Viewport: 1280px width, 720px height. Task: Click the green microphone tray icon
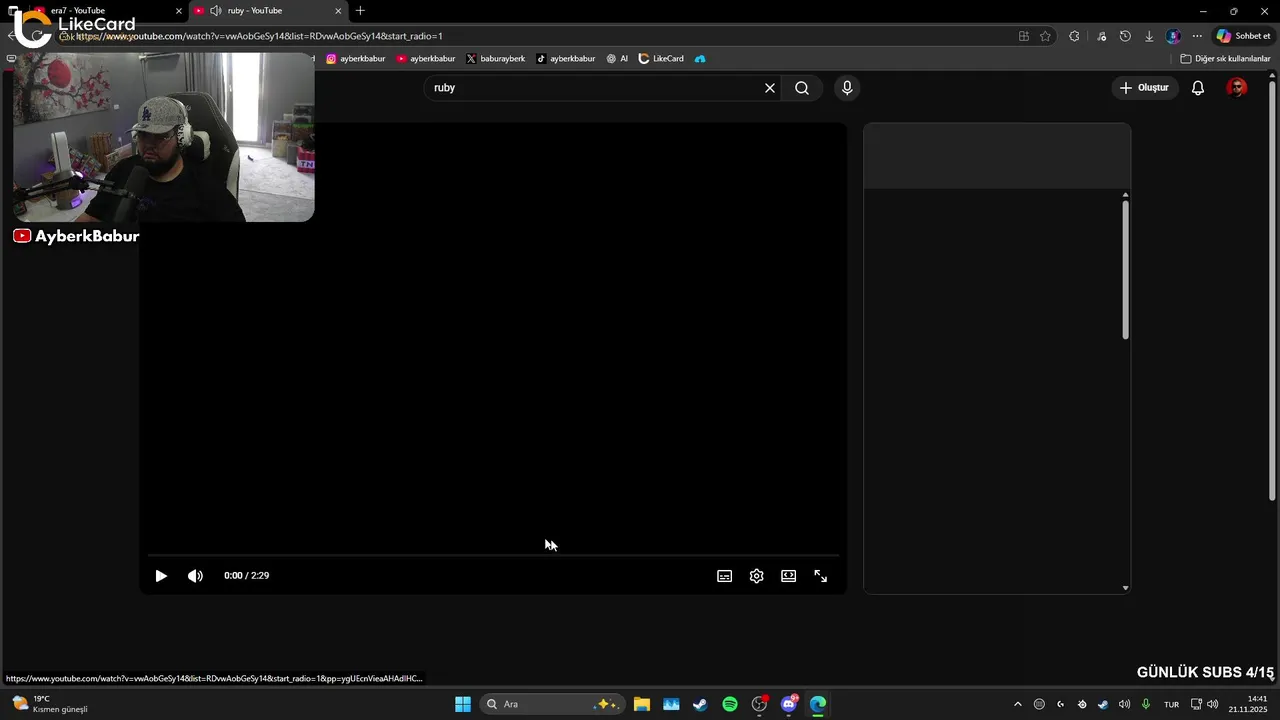coord(1146,704)
